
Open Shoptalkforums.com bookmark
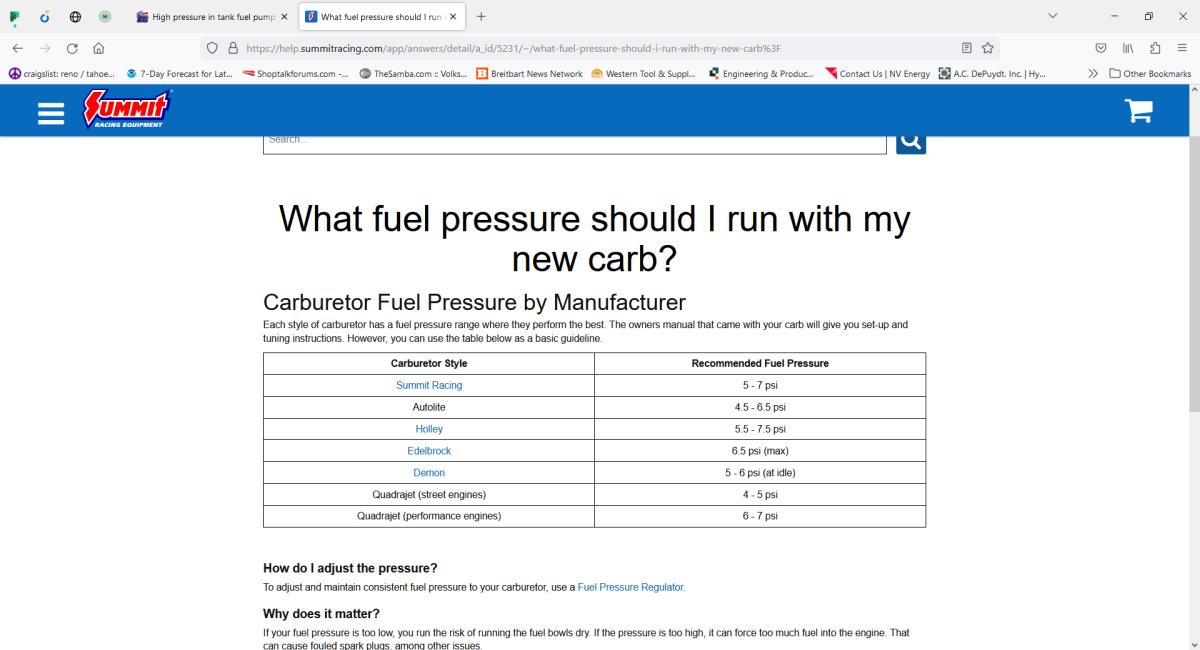tap(296, 74)
